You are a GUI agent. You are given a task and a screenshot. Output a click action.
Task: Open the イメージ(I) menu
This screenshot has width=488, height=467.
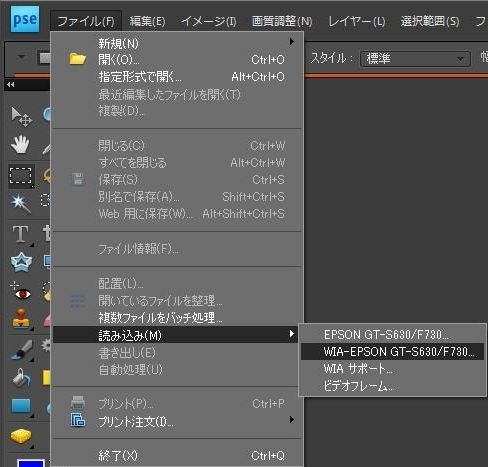coord(209,21)
